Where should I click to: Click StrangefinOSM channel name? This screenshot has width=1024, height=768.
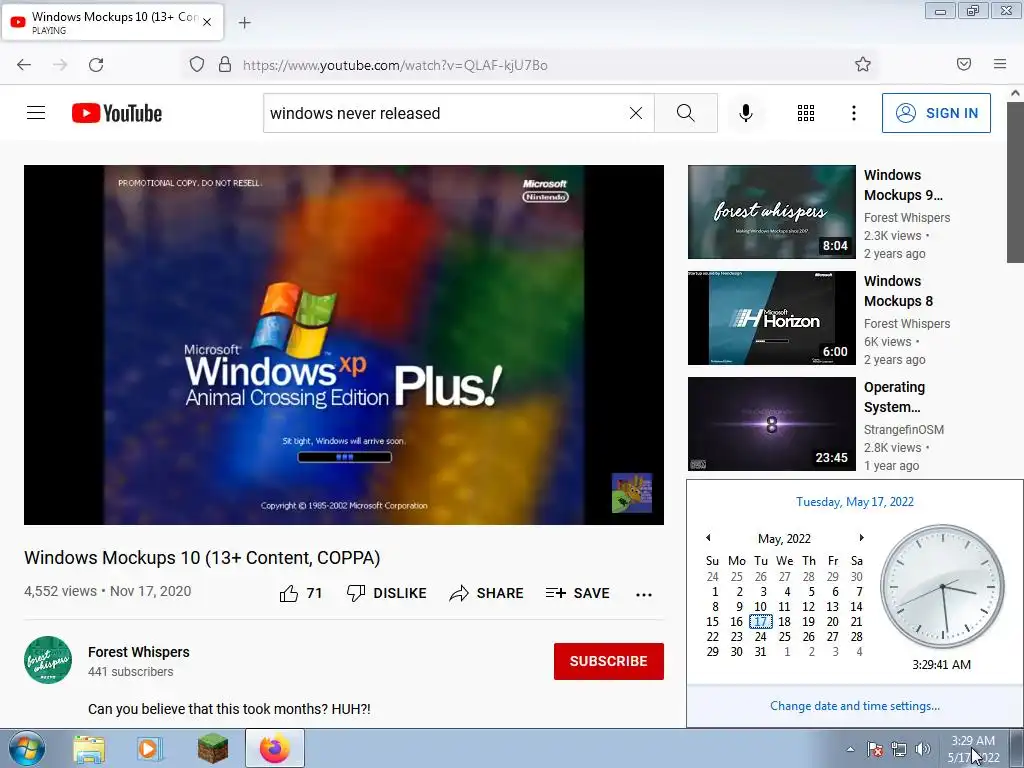(904, 429)
